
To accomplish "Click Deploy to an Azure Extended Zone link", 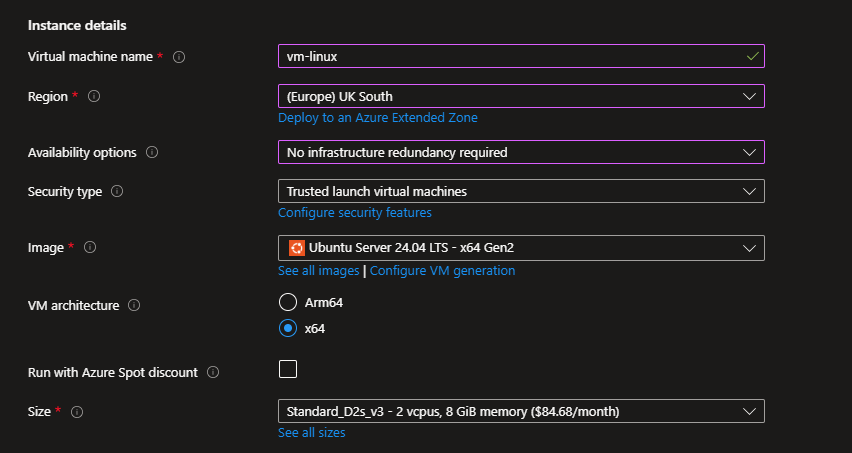I will [377, 118].
